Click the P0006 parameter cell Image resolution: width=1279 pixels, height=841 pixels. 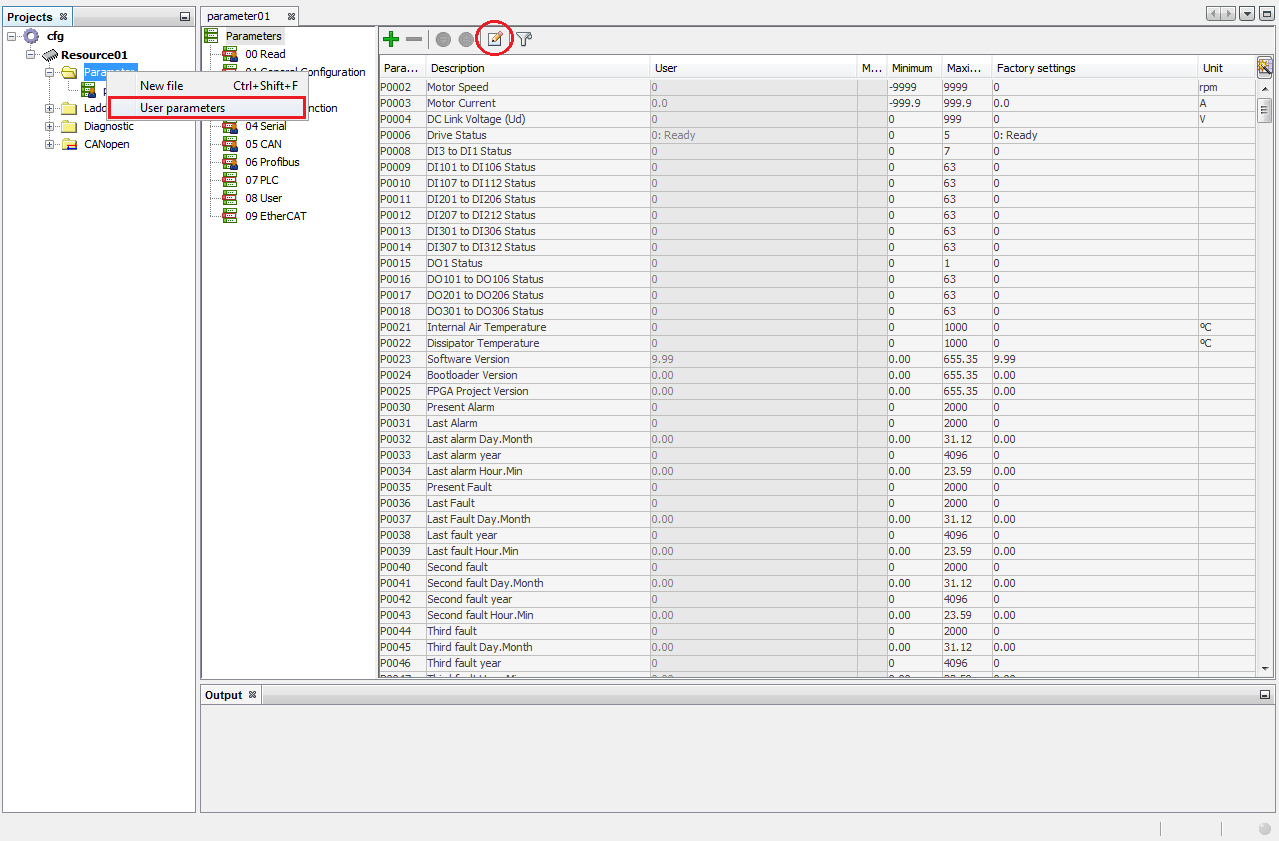tap(401, 135)
